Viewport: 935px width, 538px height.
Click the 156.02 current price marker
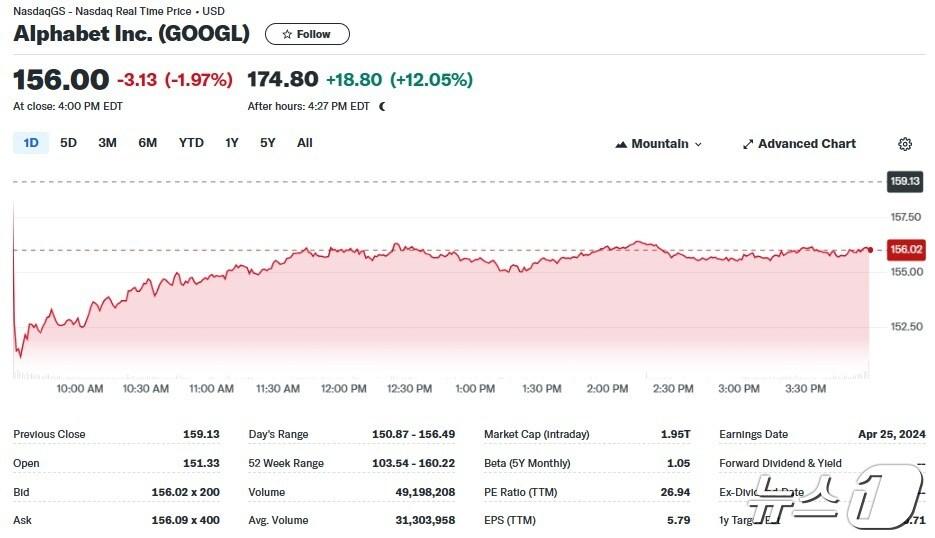coord(906,249)
